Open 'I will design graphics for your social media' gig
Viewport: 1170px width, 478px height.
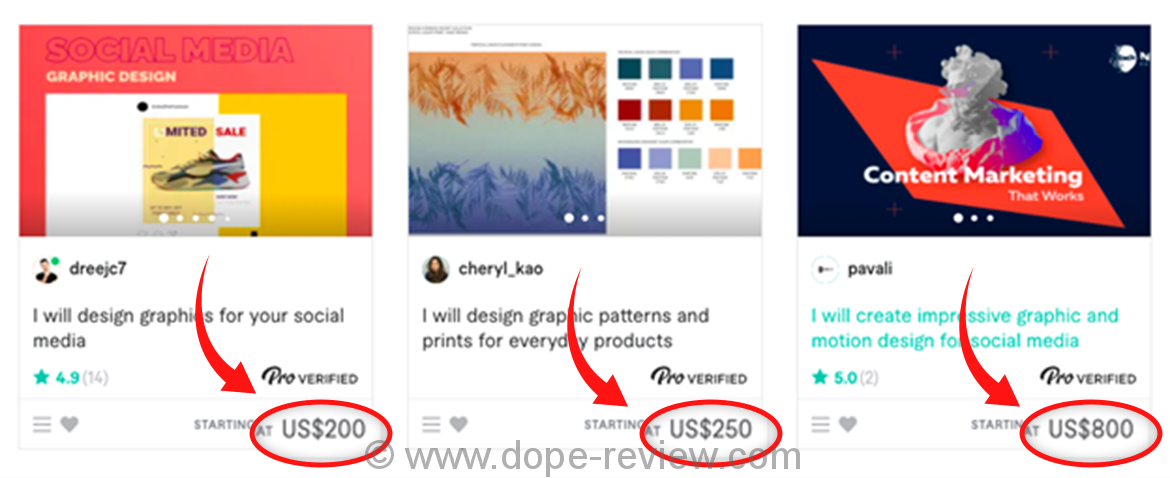tap(188, 328)
